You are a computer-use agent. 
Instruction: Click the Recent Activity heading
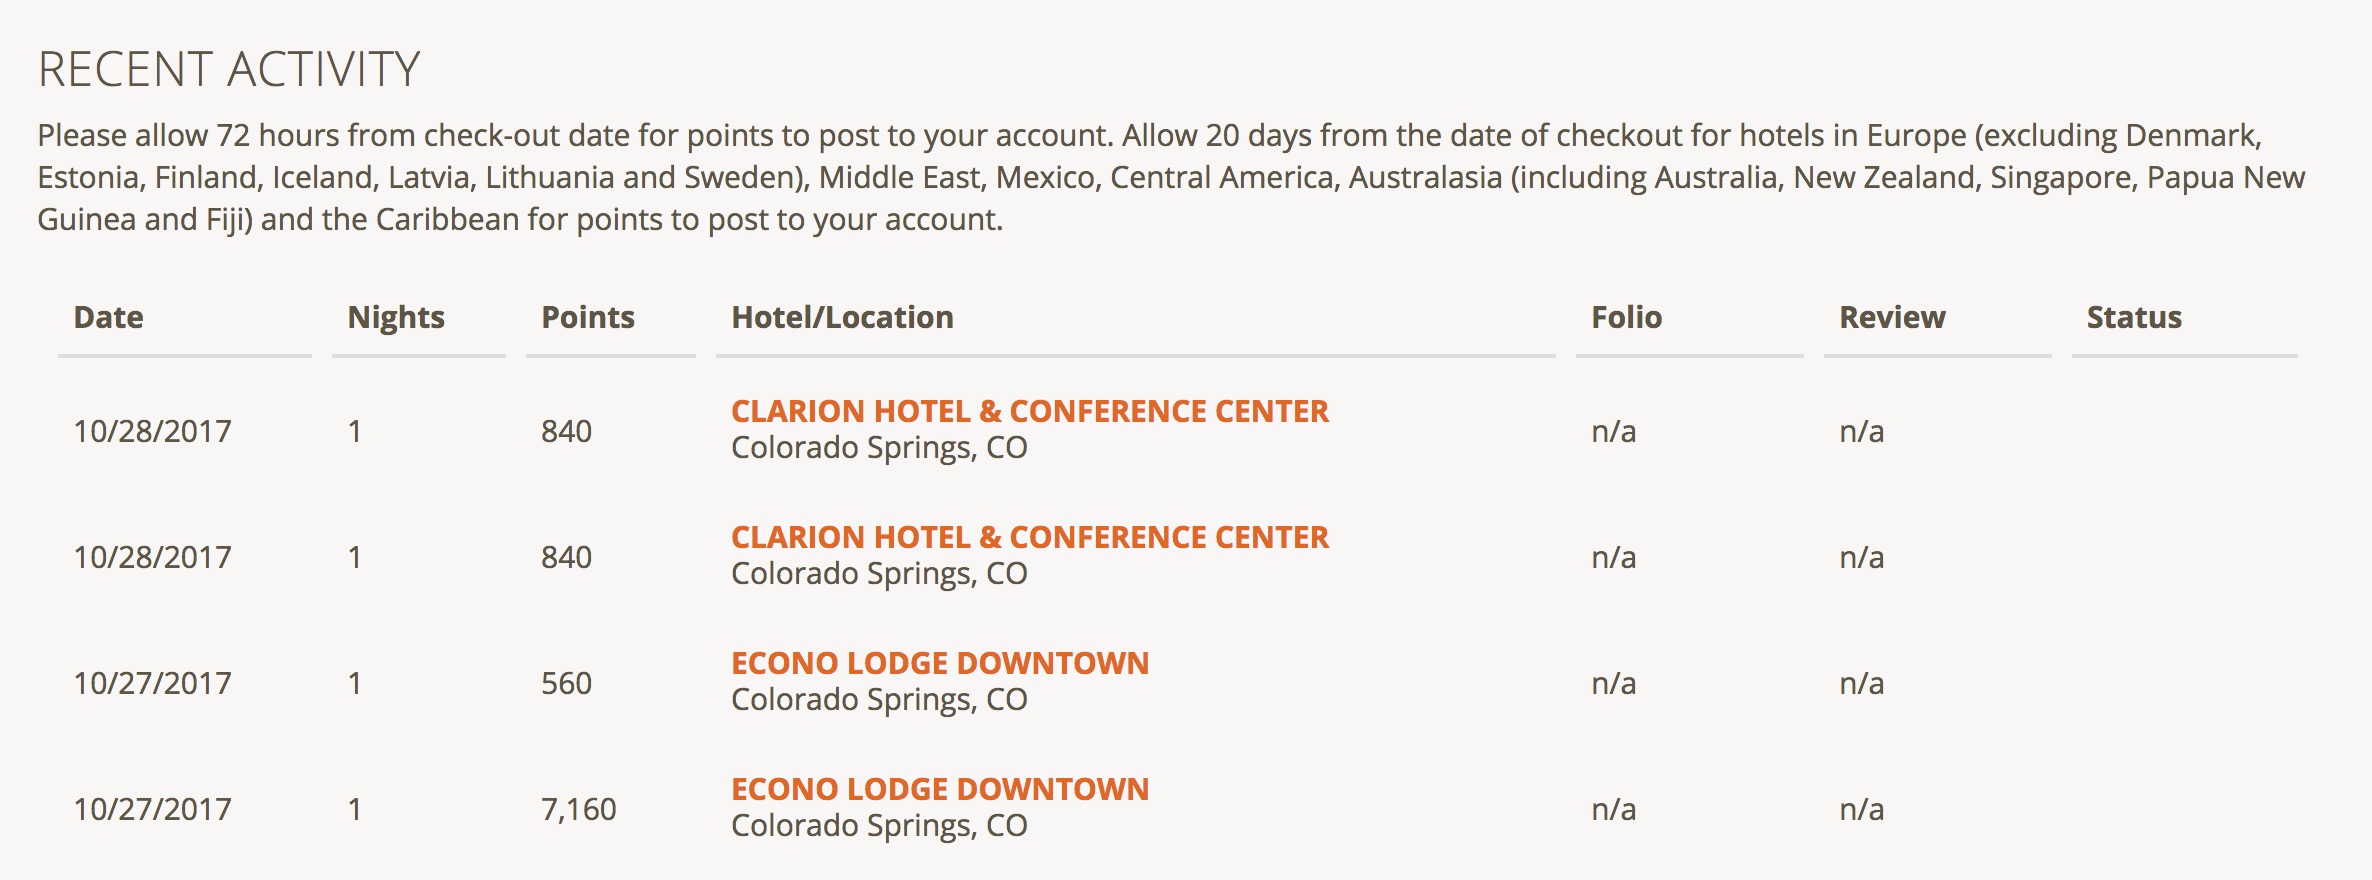click(x=228, y=70)
